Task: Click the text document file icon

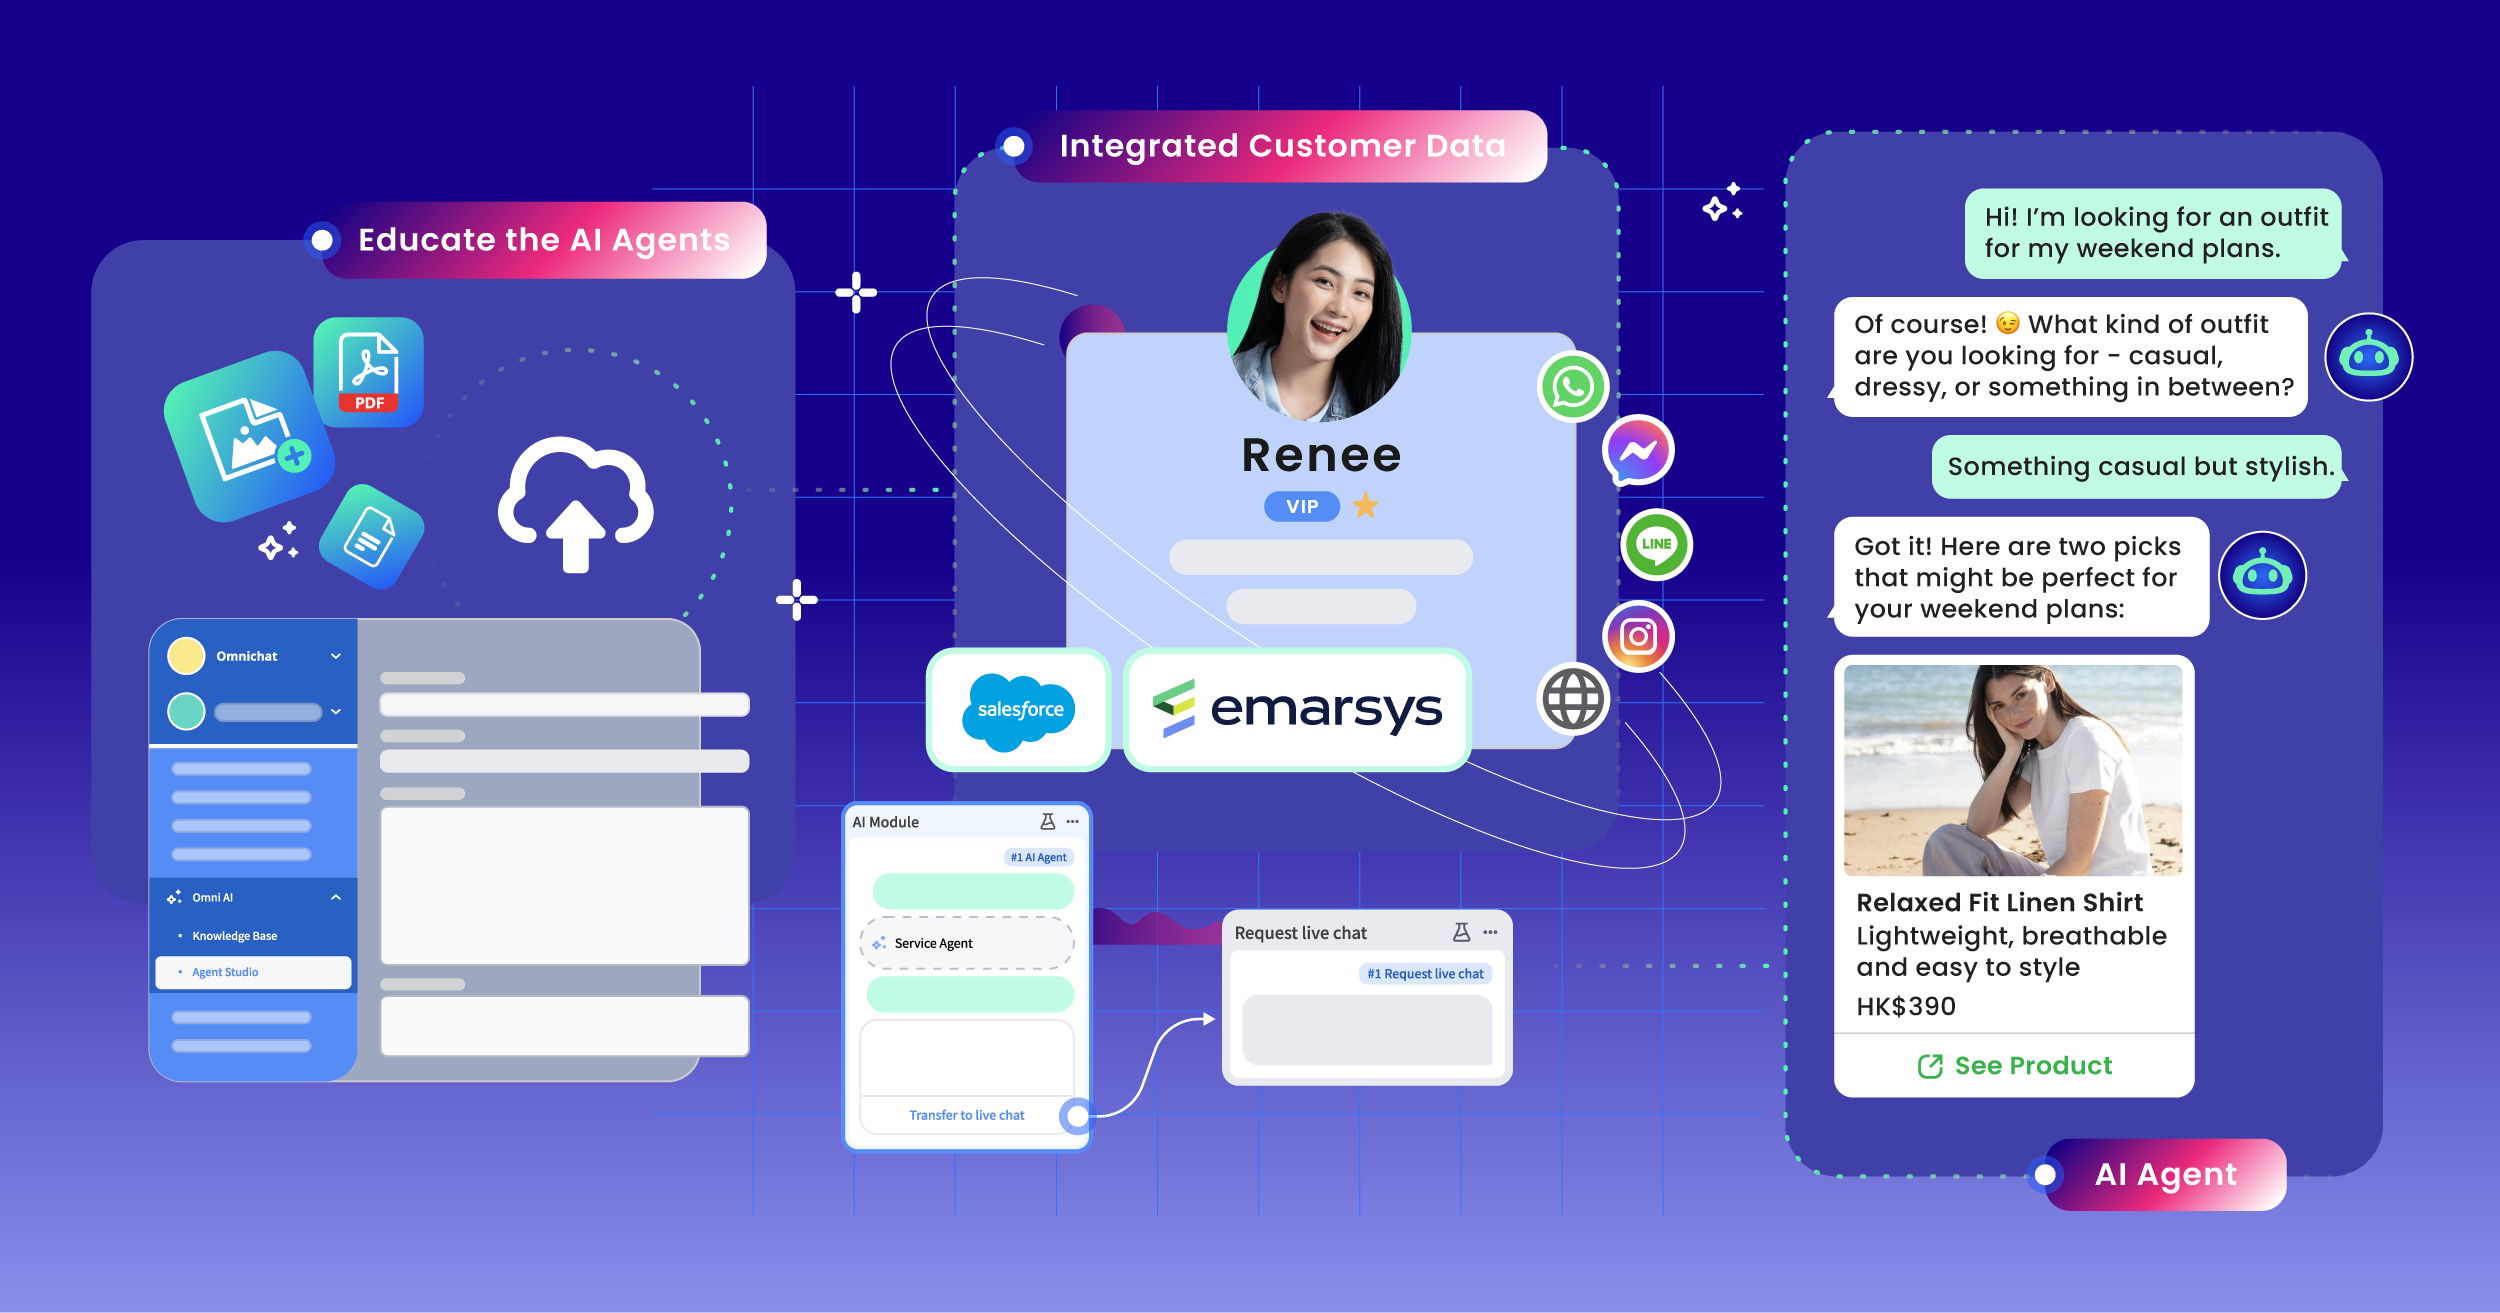Action: (371, 537)
